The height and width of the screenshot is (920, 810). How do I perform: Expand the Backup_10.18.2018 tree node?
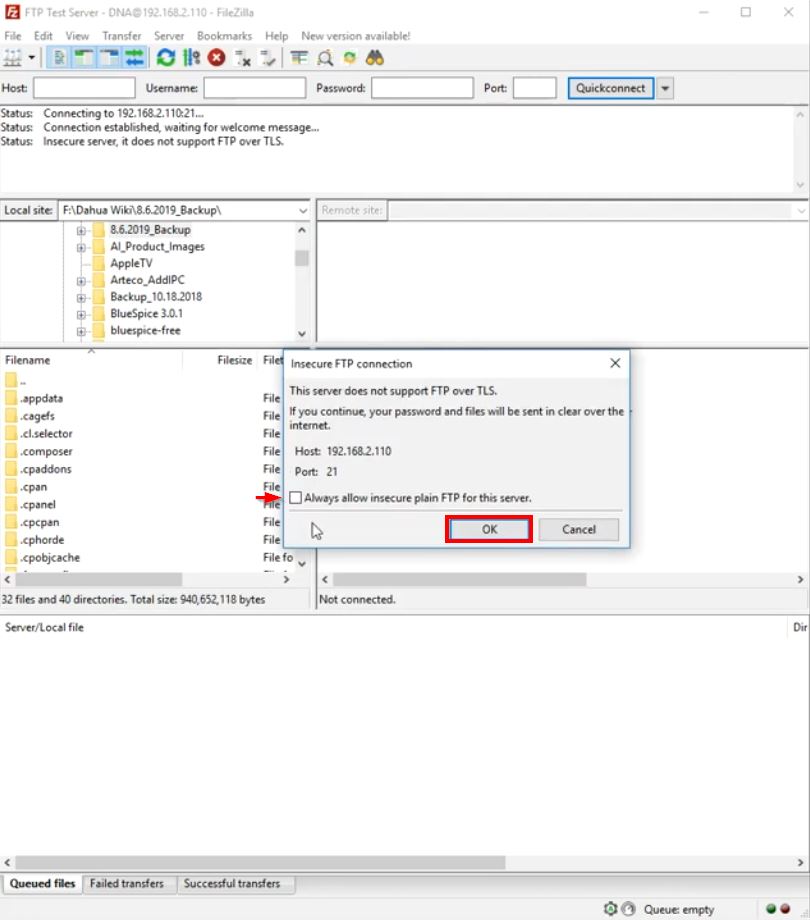pyautogui.click(x=81, y=298)
